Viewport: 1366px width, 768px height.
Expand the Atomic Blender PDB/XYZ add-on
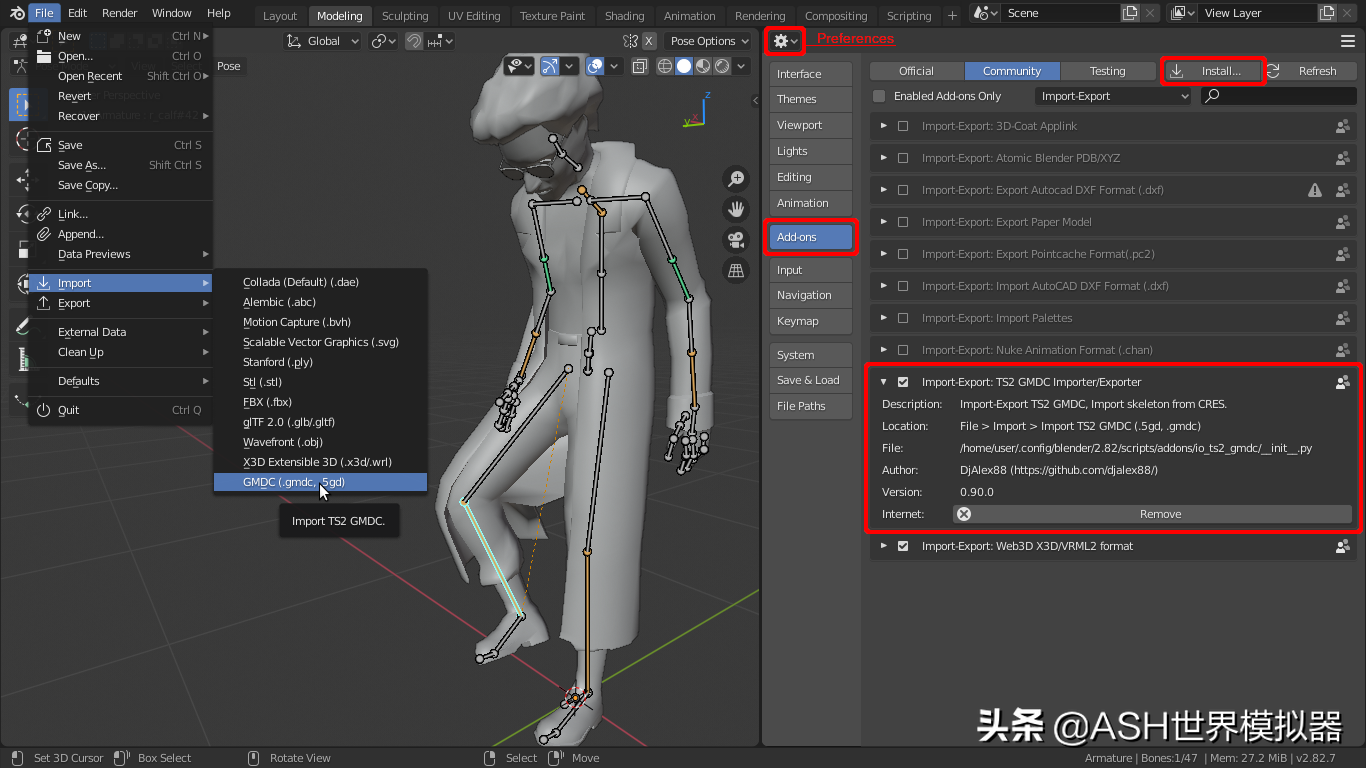pos(884,158)
